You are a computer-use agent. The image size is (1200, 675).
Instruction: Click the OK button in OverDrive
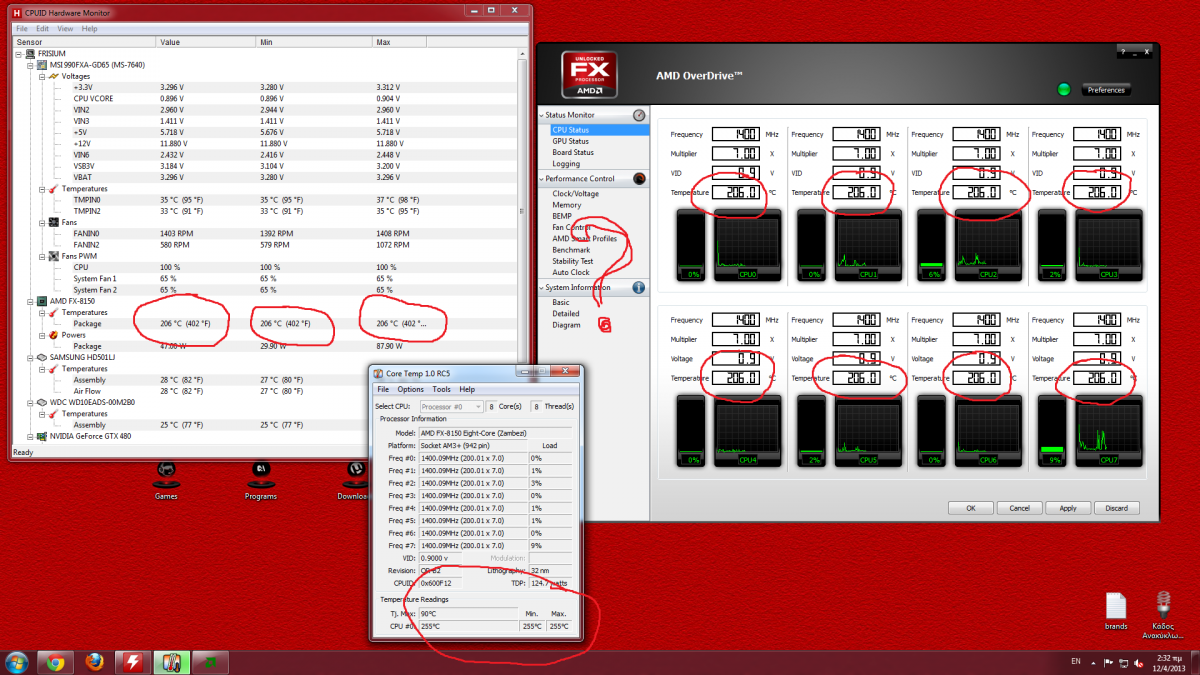click(x=971, y=508)
